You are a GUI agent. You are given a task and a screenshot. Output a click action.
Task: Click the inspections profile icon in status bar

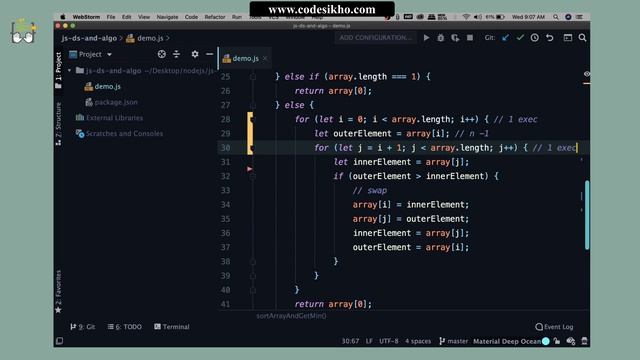click(571, 341)
